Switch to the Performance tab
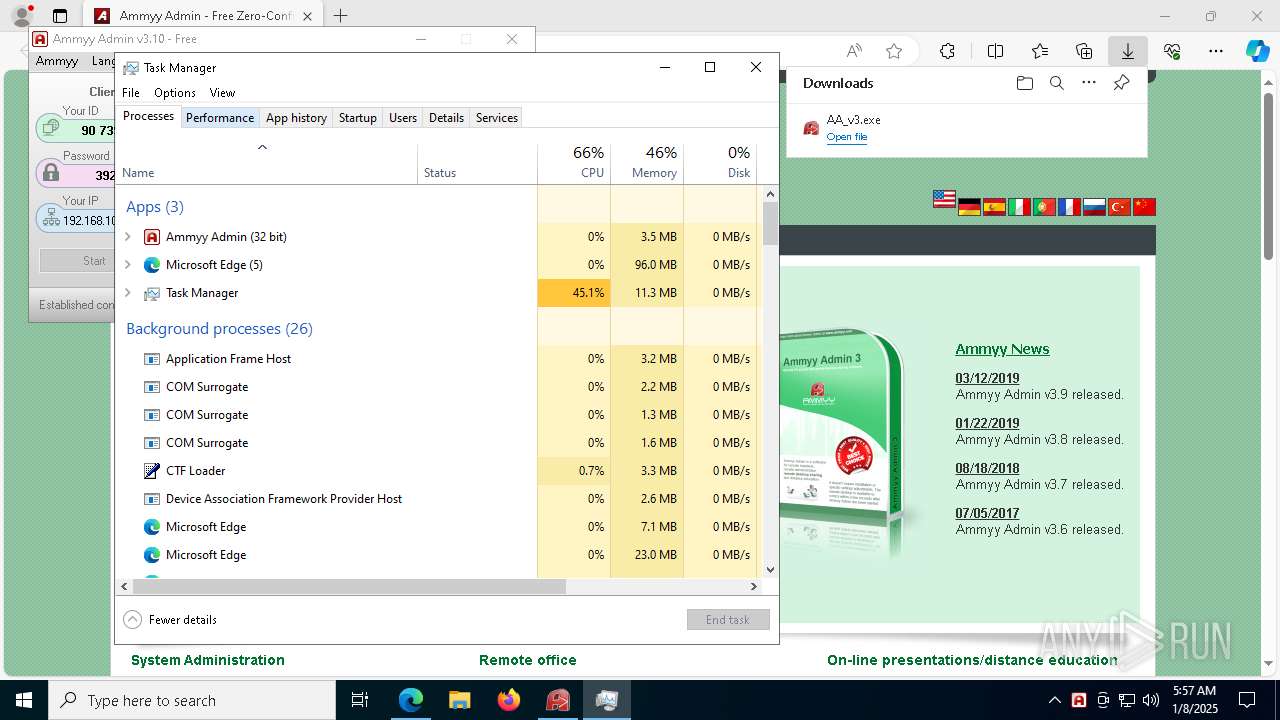 click(x=220, y=118)
